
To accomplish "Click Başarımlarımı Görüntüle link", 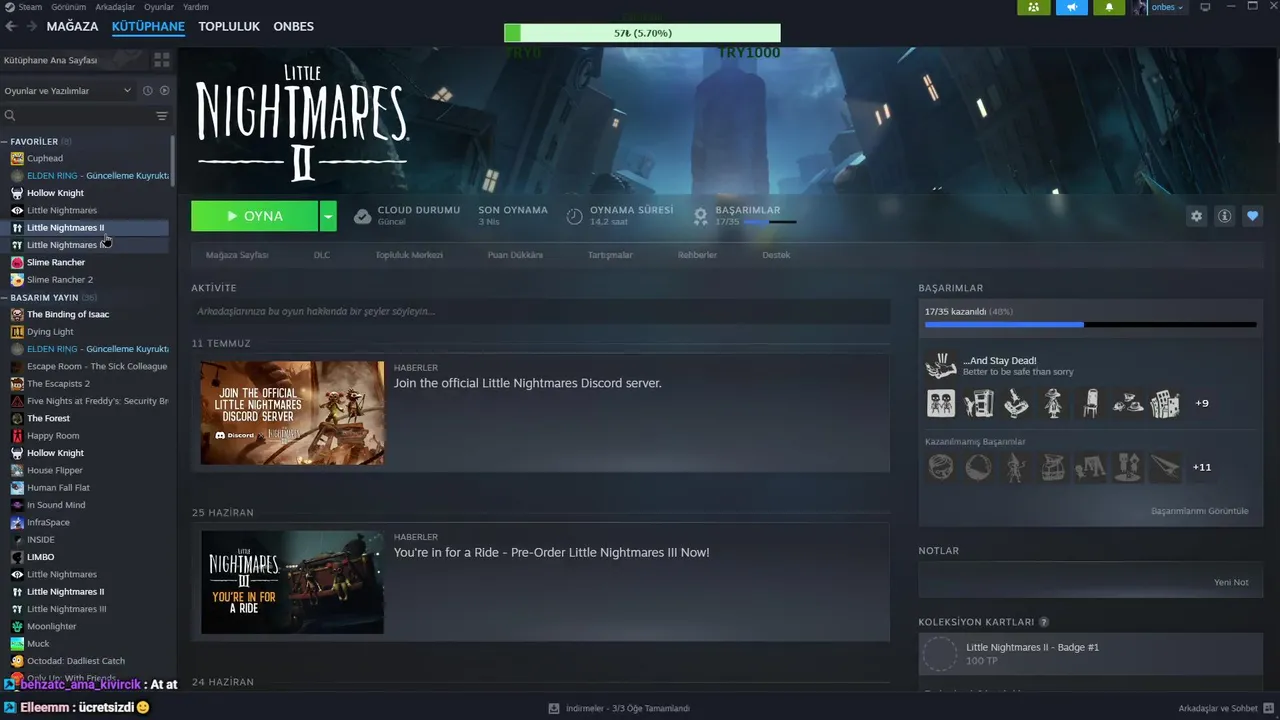I will click(1199, 511).
